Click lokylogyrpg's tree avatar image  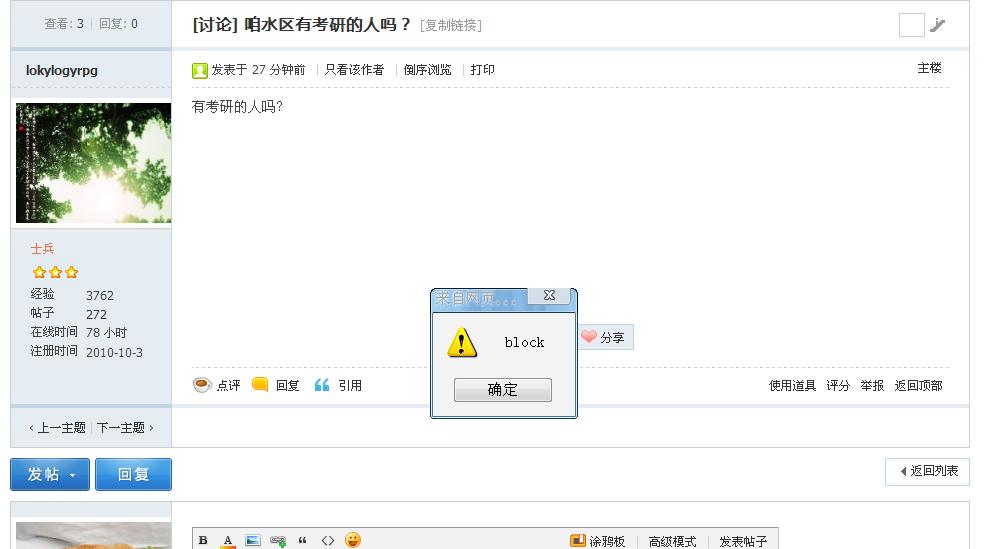click(93, 163)
